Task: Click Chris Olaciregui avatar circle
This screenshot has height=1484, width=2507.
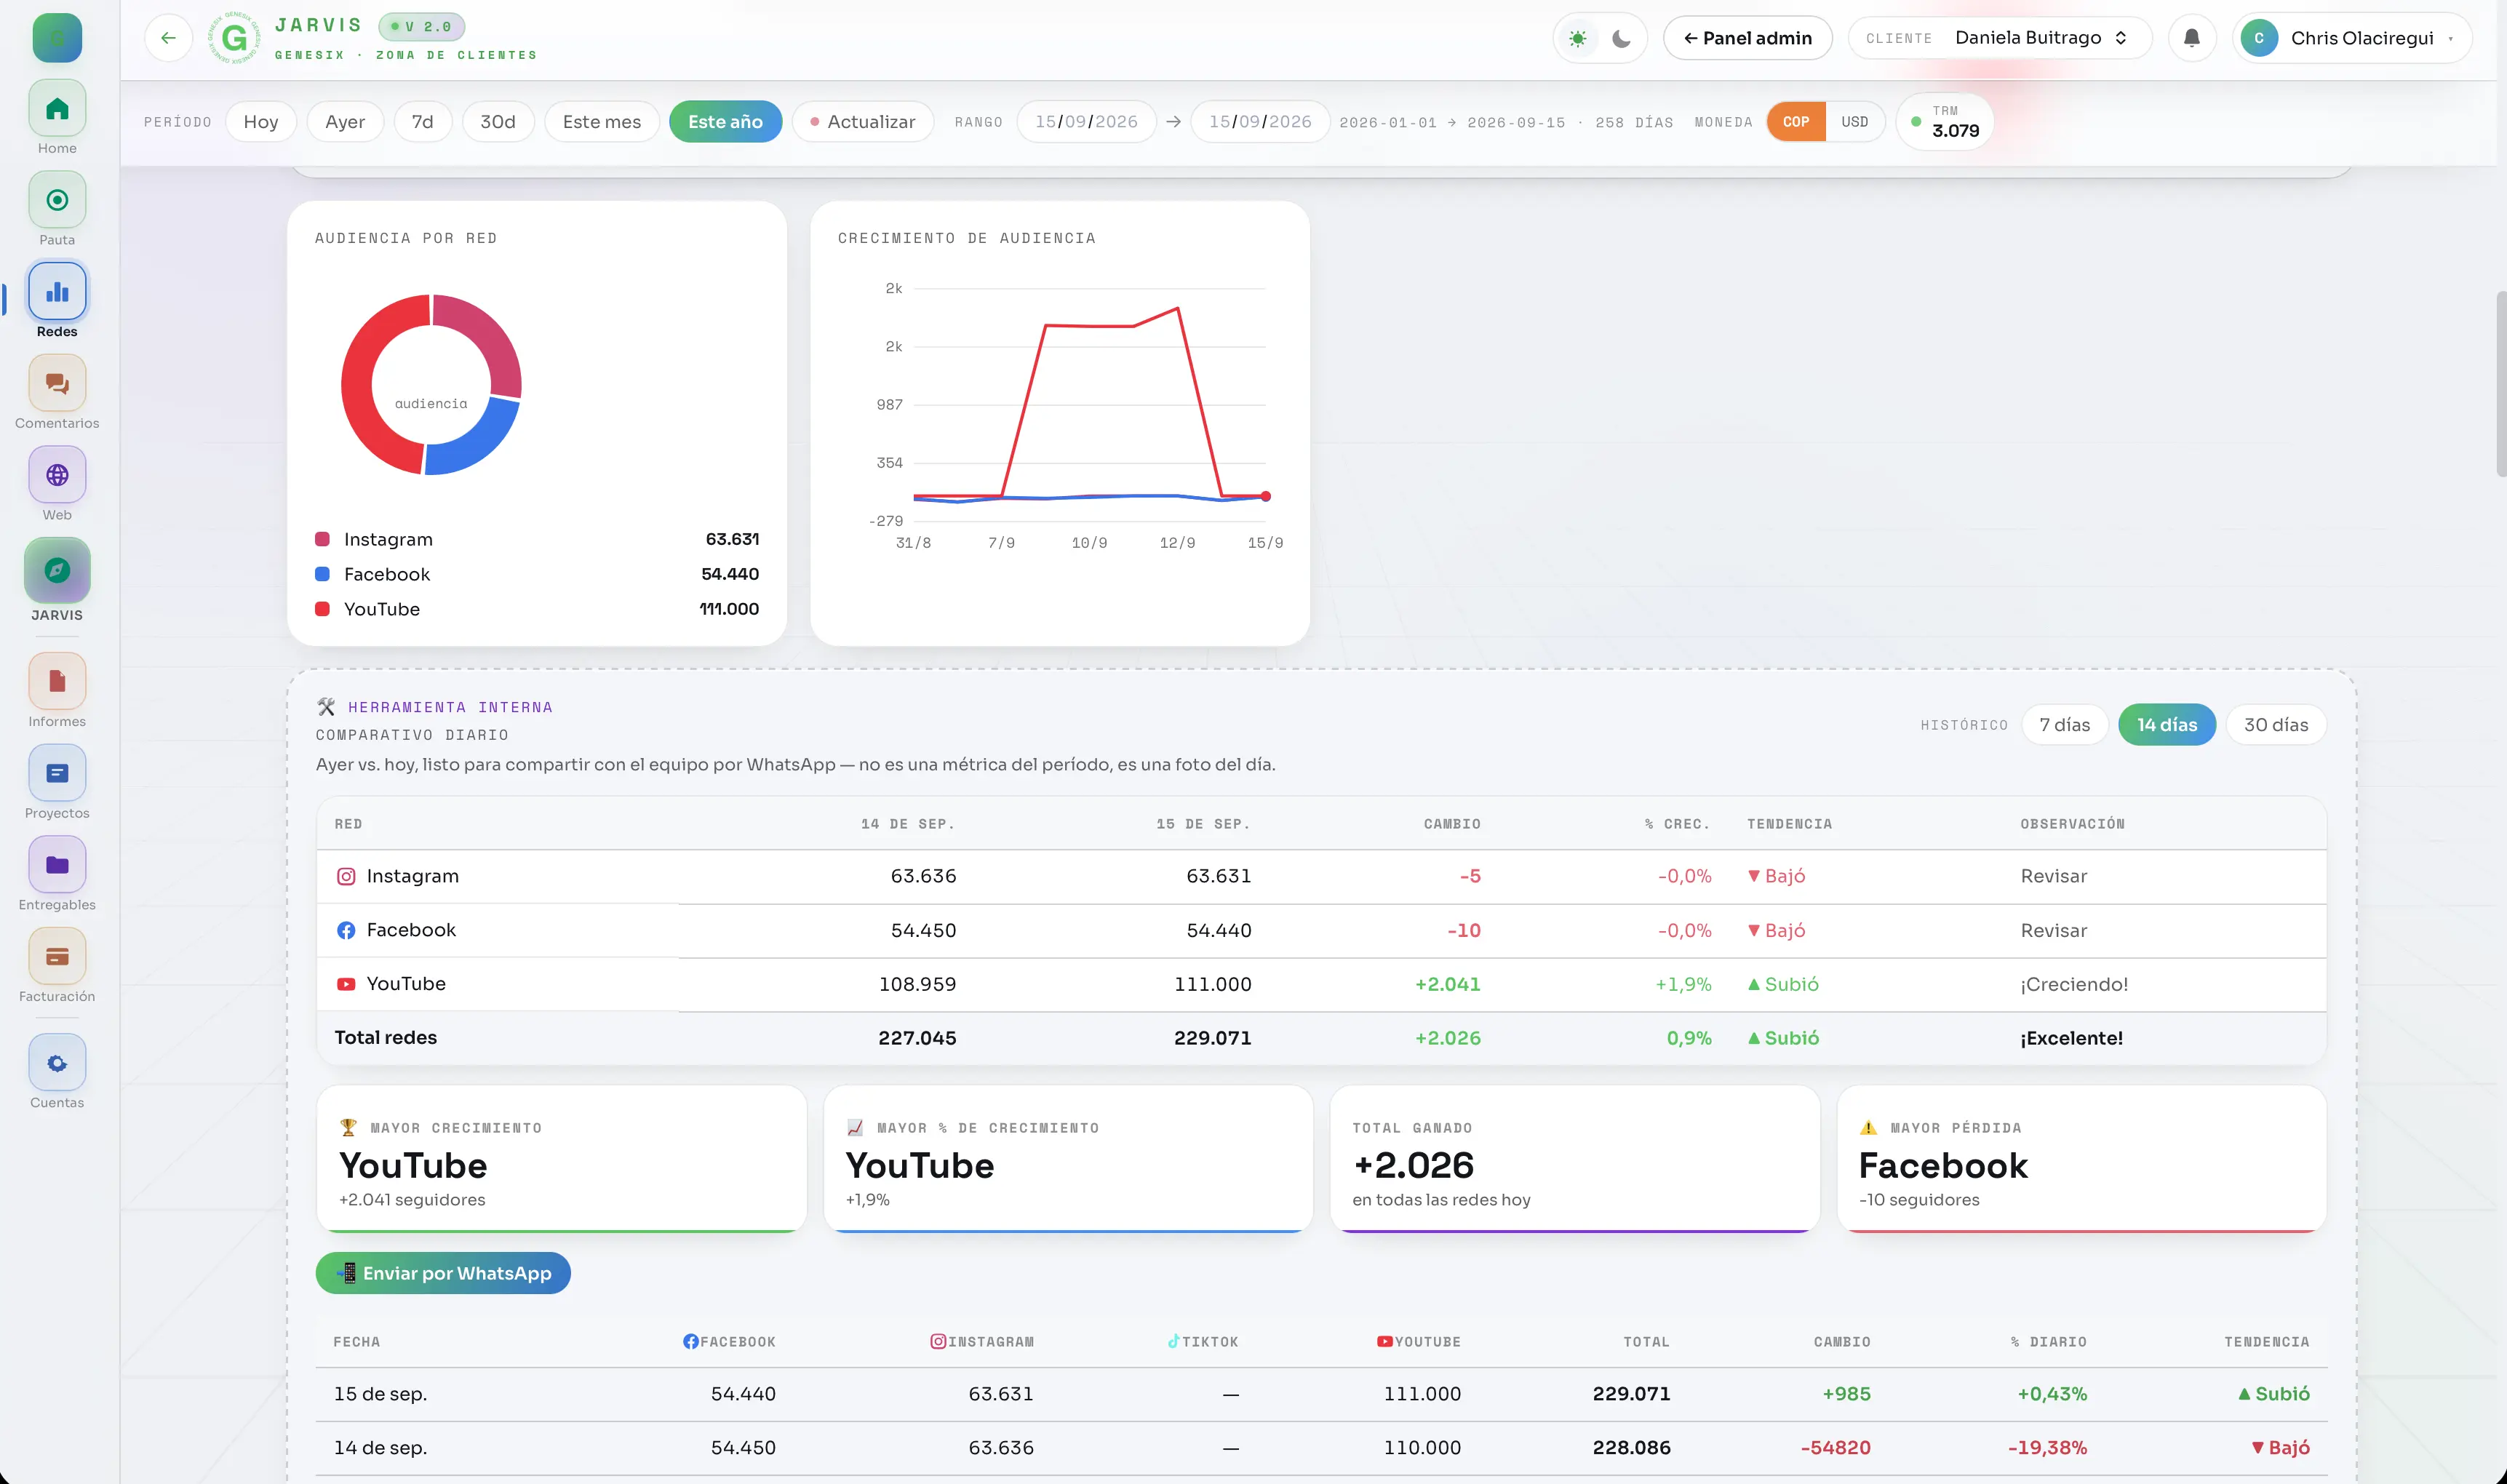Action: click(x=2259, y=38)
